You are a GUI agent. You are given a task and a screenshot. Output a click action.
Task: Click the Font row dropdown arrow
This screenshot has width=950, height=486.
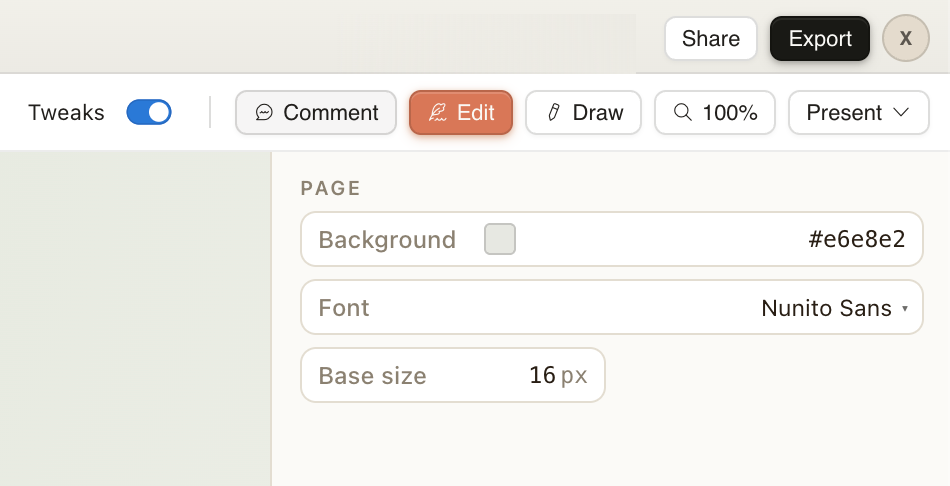905,308
